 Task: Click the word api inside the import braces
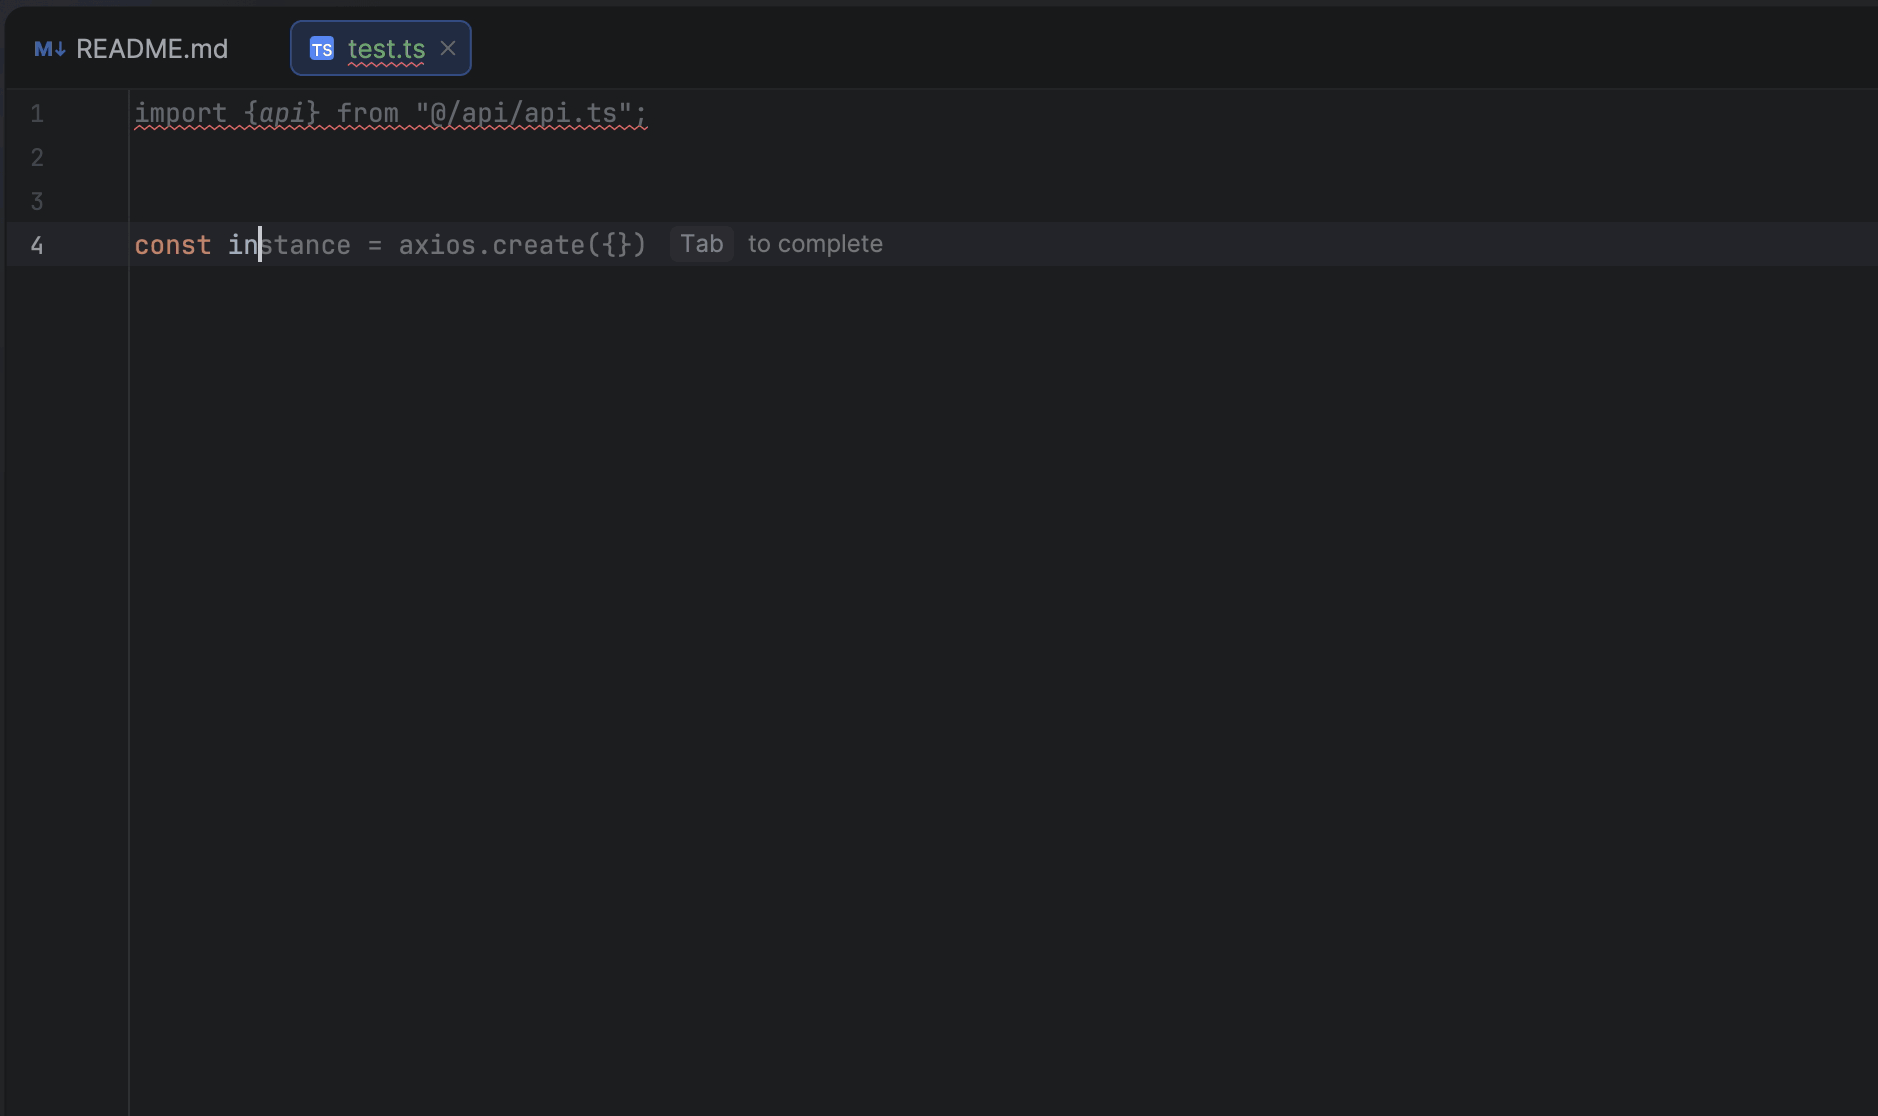click(282, 113)
